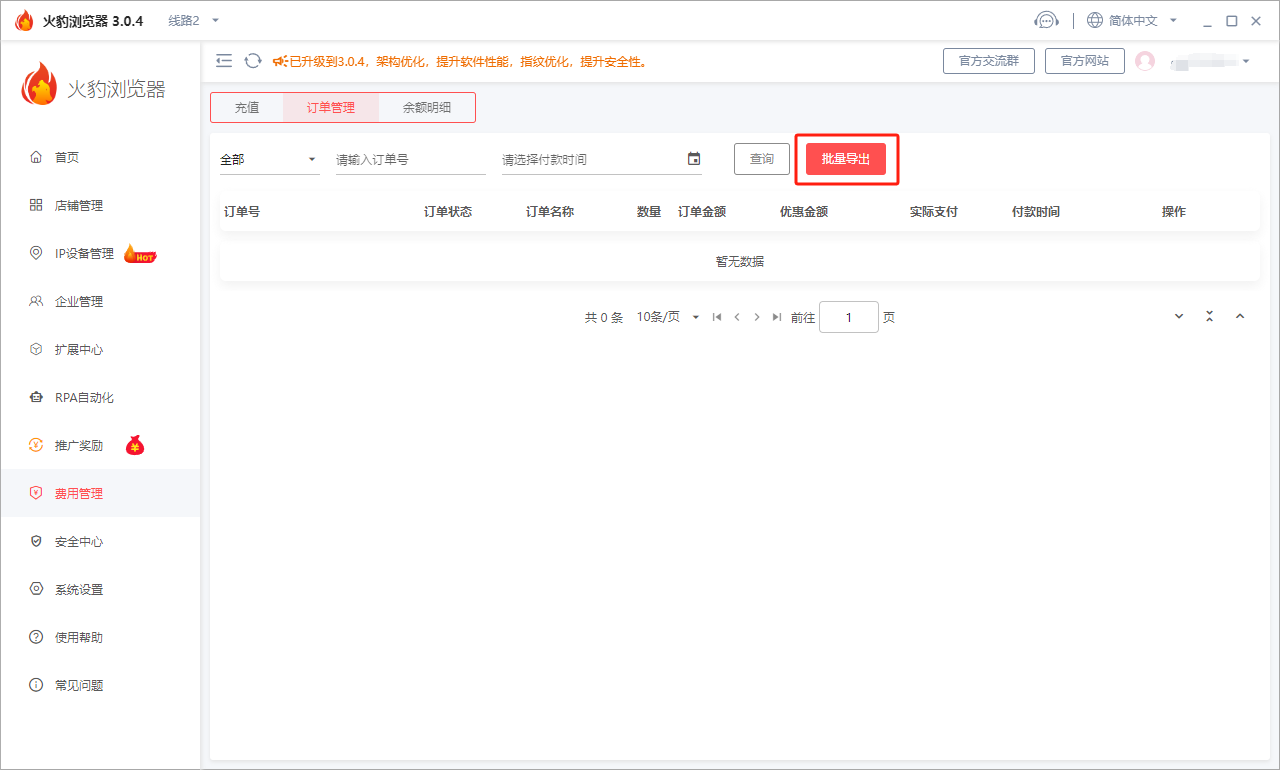Click the 请输入订单号 order number field
This screenshot has width=1280, height=770.
410,159
